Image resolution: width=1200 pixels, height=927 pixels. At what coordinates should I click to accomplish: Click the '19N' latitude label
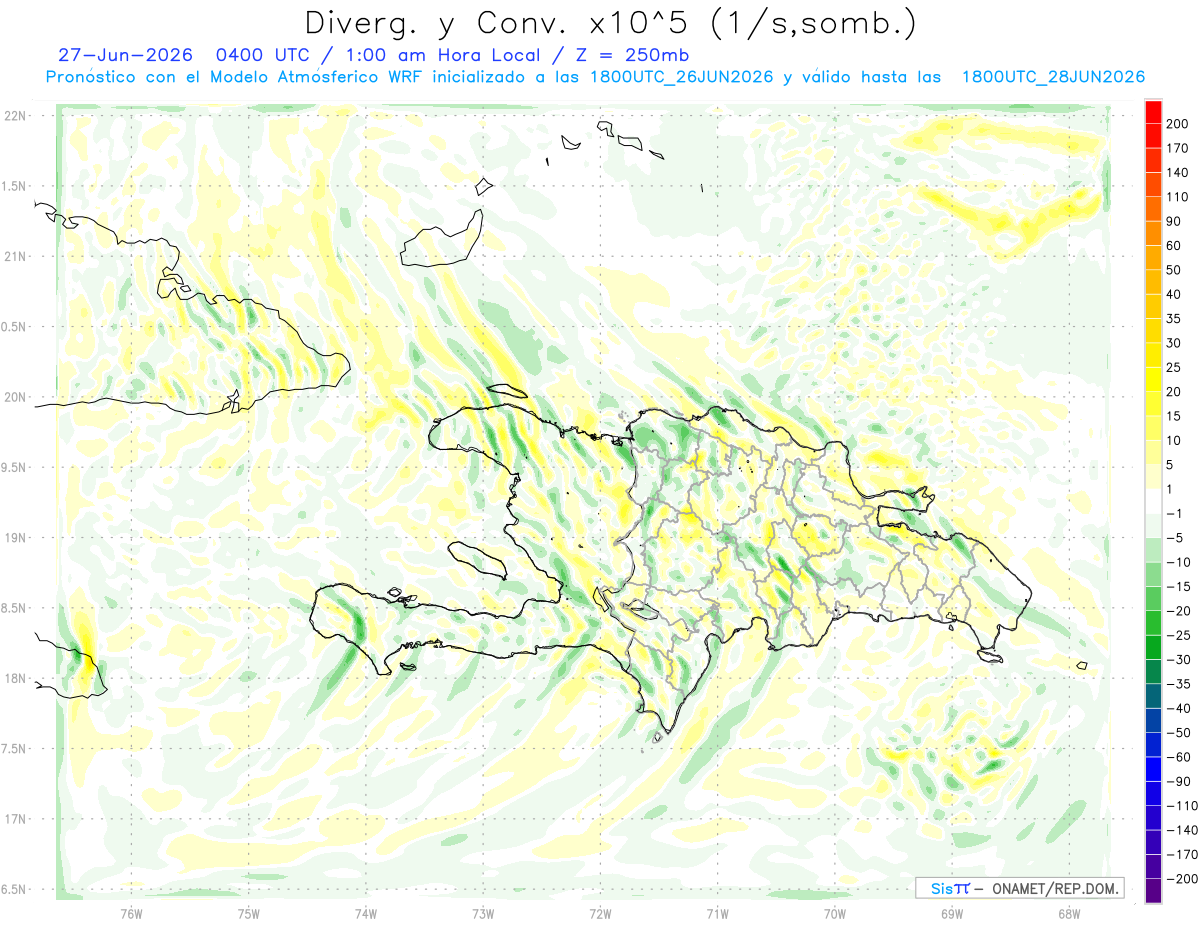point(15,537)
